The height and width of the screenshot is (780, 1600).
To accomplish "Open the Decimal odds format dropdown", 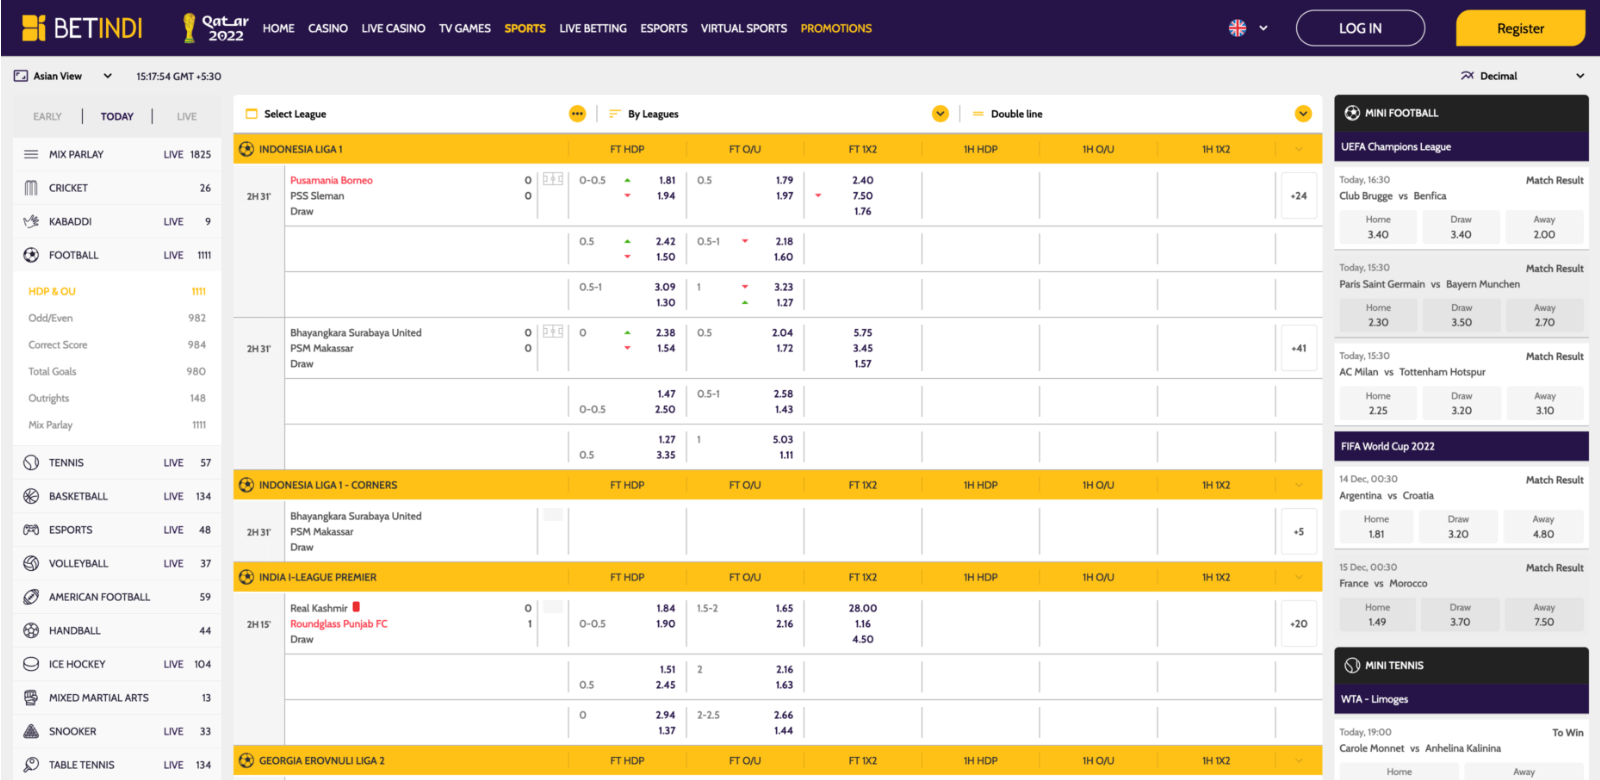I will click(x=1580, y=76).
